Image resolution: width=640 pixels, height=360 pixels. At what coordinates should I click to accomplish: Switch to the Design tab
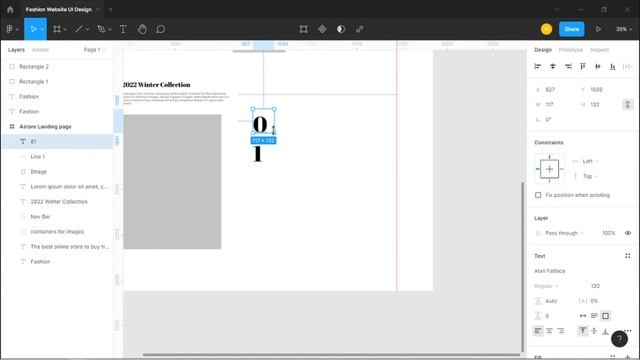pos(543,50)
